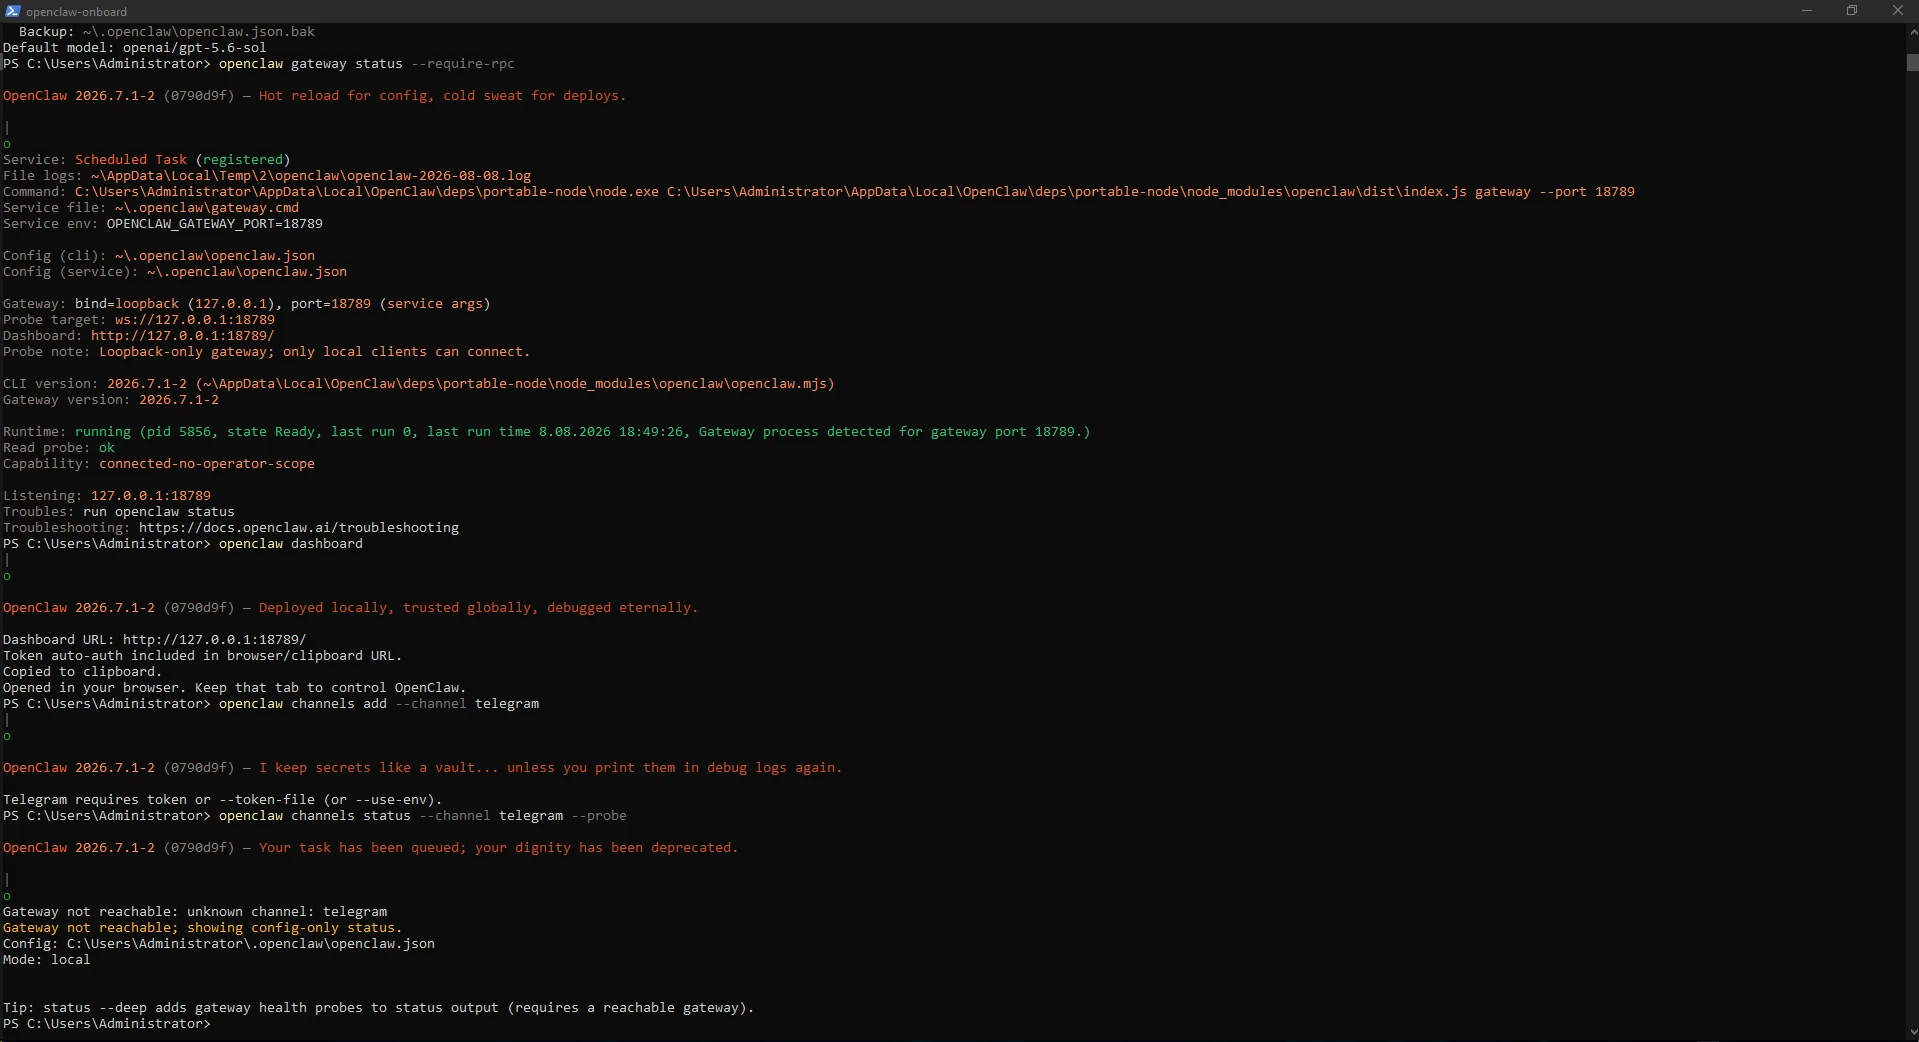Click the scrollbar down arrow
Screen dimensions: 1919x1042
tap(1912, 1032)
